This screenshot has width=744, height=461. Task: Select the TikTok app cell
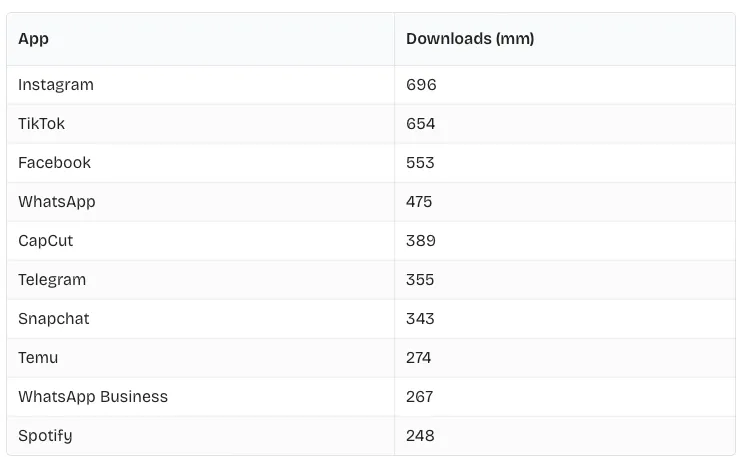click(x=44, y=124)
